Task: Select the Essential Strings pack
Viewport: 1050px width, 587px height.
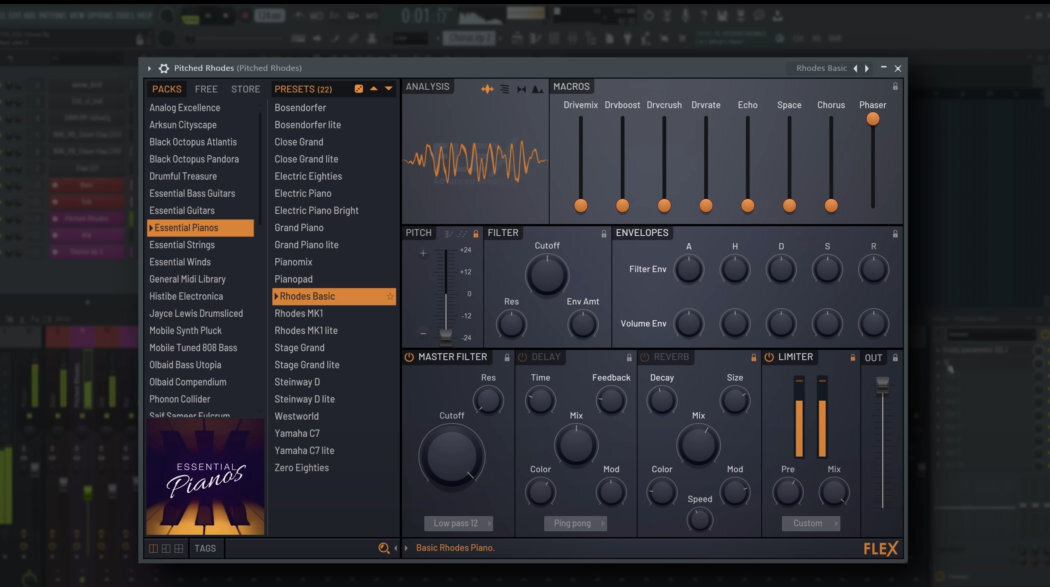Action: pyautogui.click(x=182, y=245)
